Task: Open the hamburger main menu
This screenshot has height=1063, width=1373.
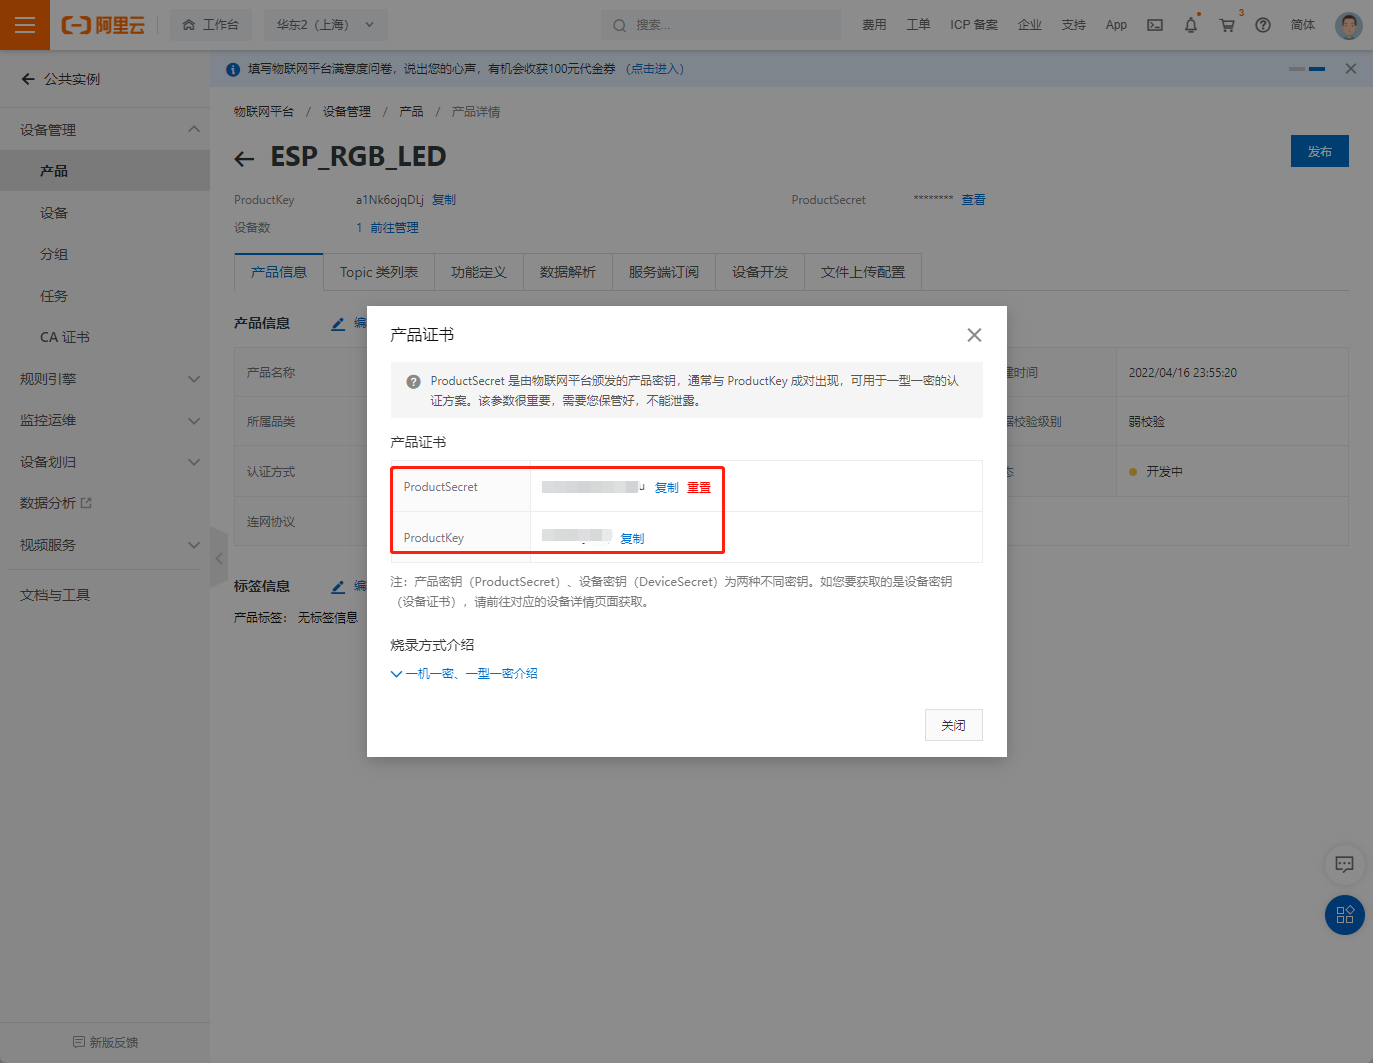Action: (25, 25)
